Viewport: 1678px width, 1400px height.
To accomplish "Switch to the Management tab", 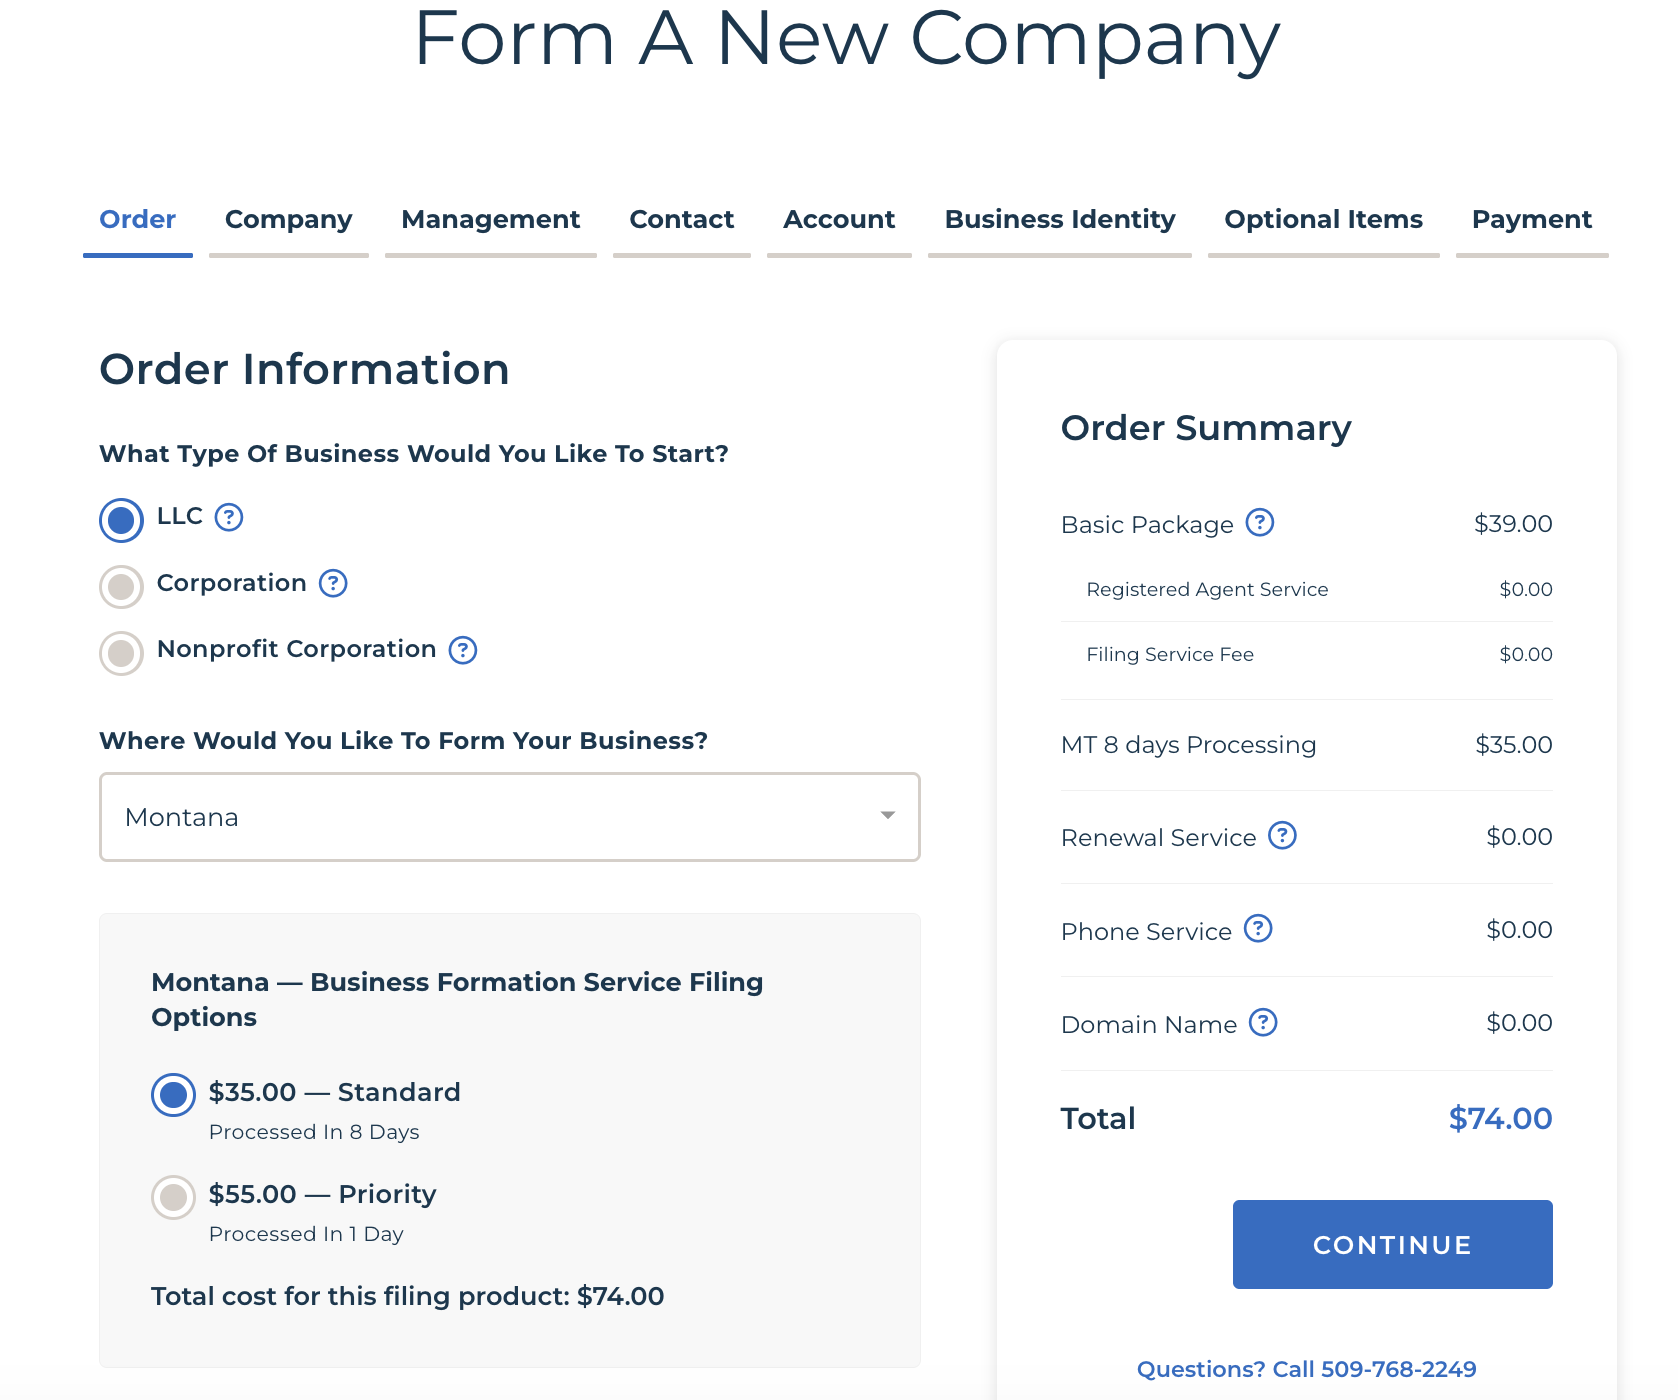I will pos(490,220).
